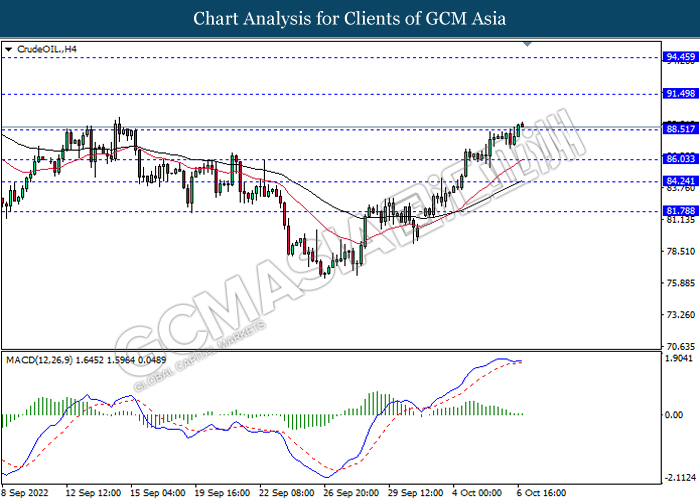Click the -2.1124 MACD scale value

coord(680,478)
